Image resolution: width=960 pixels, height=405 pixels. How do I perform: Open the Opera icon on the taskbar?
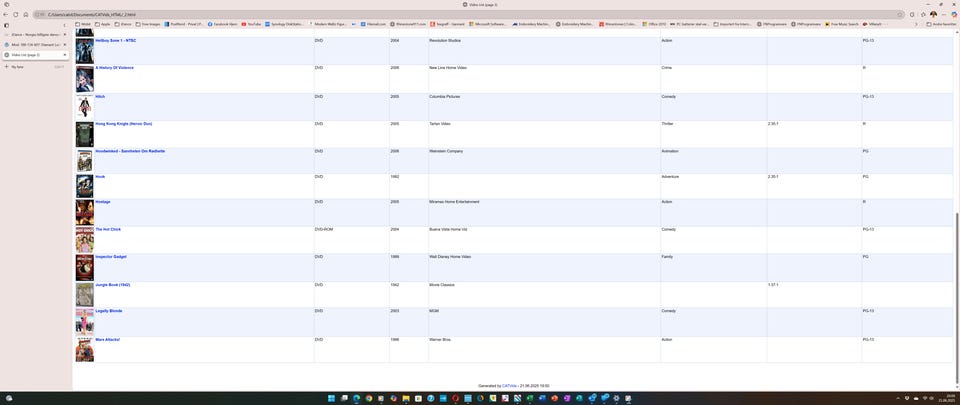(x=456, y=398)
